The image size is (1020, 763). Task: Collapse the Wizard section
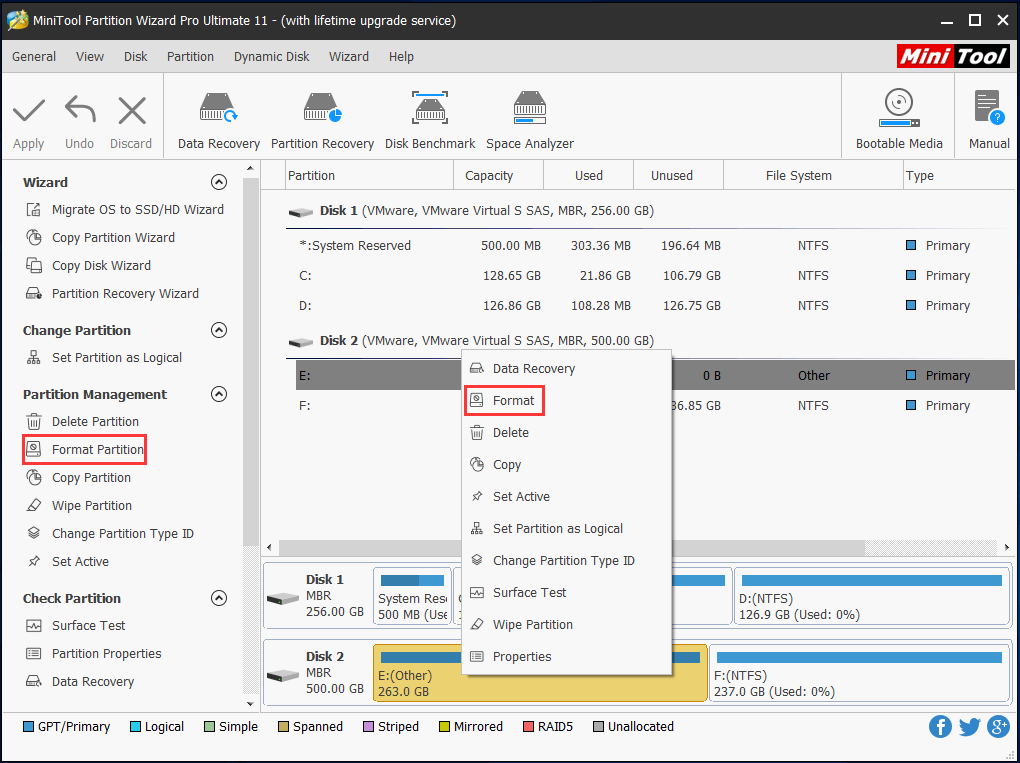pos(219,182)
